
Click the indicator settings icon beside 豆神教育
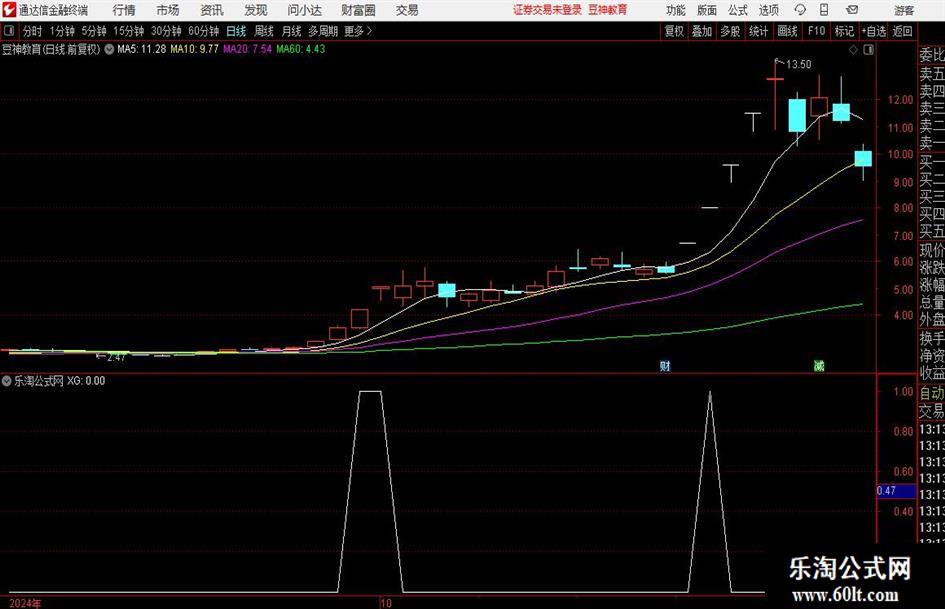pyautogui.click(x=109, y=49)
